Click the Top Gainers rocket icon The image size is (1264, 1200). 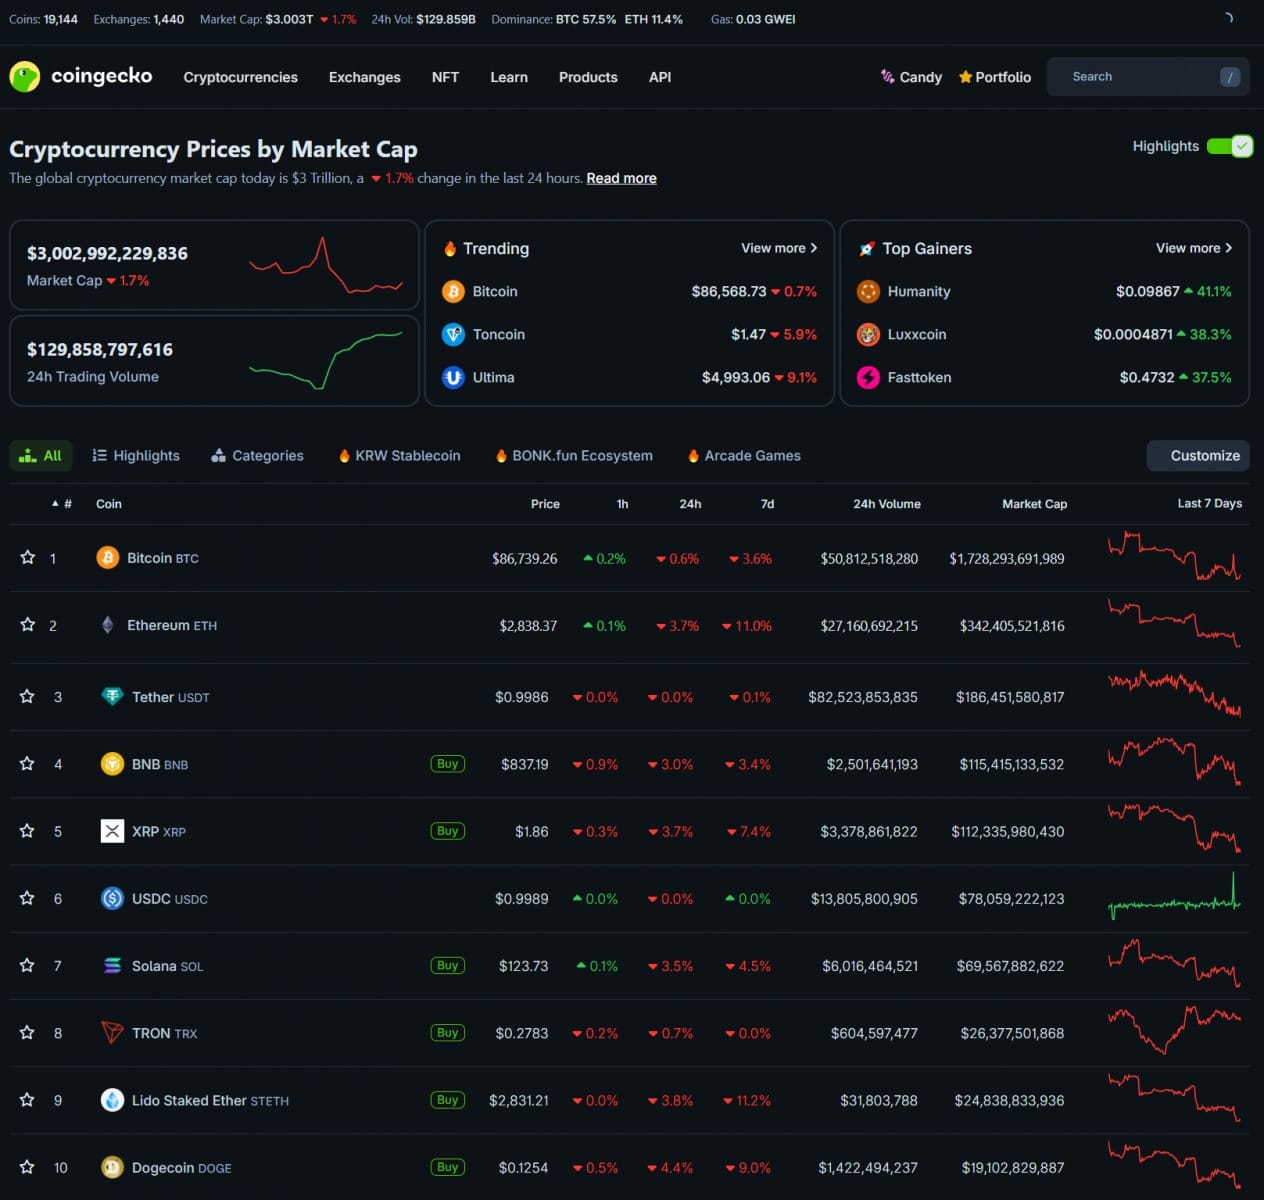(866, 248)
